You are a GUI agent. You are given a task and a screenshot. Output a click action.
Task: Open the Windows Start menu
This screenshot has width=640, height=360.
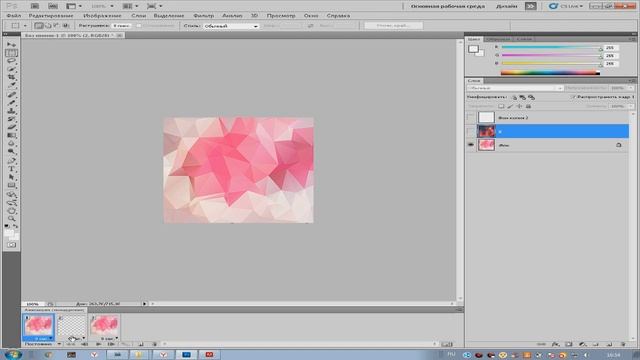[12, 354]
